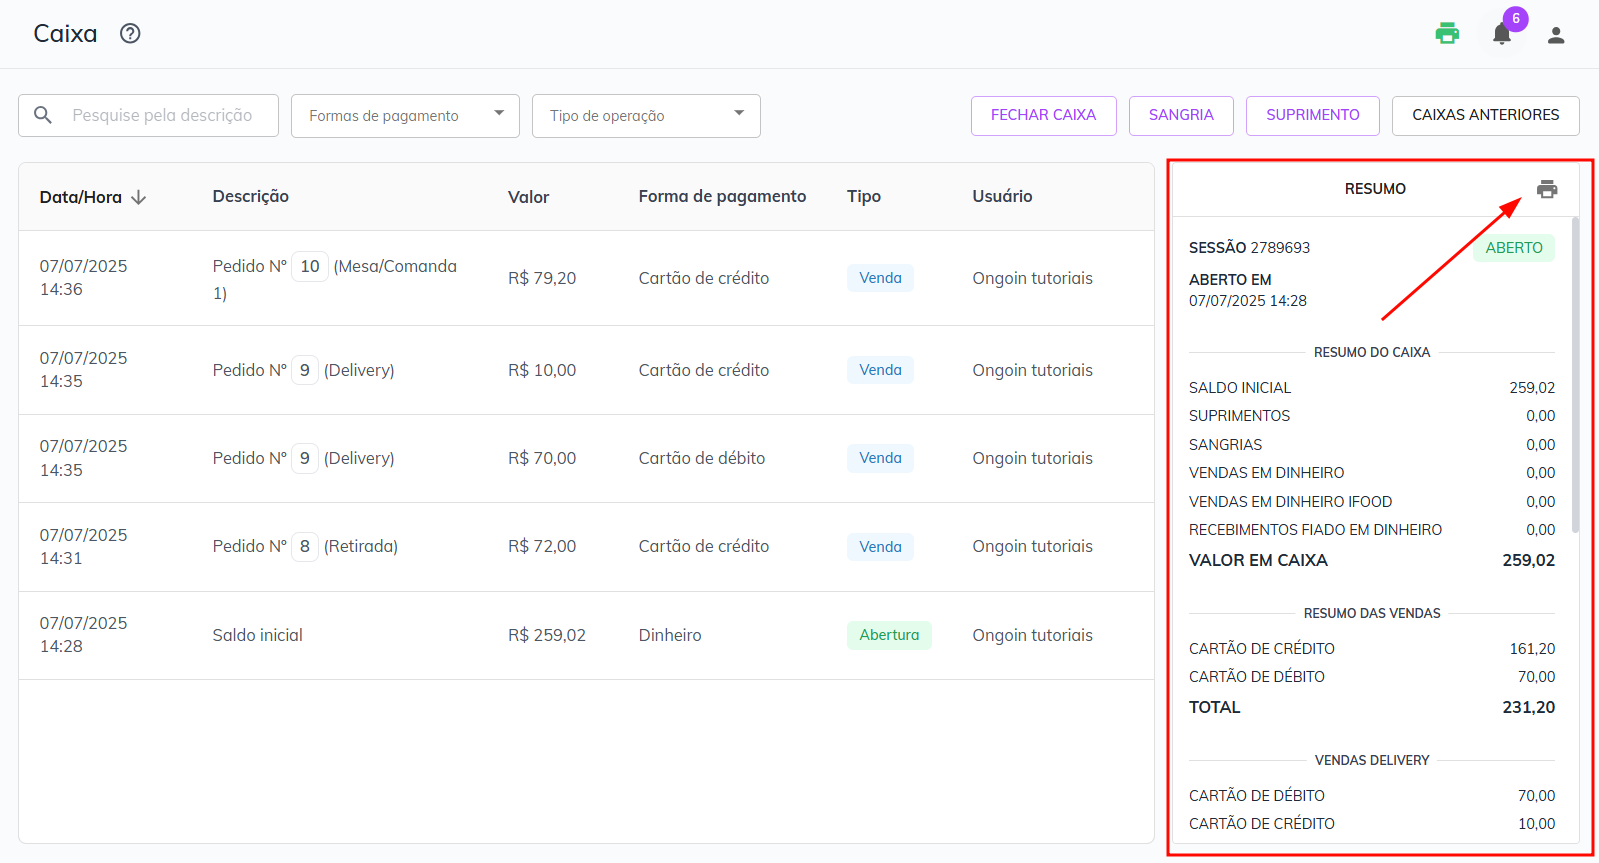This screenshot has width=1599, height=863.
Task: Click the Abertura type tag
Action: (x=889, y=636)
